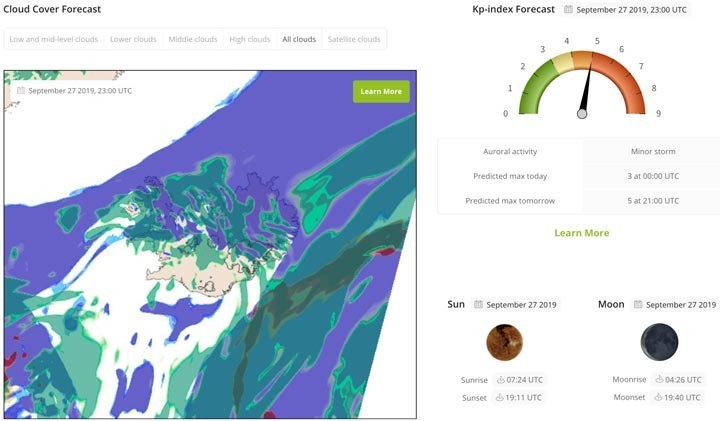Show the Middle clouds layer
Viewport: 720px width, 421px height.
(x=192, y=40)
